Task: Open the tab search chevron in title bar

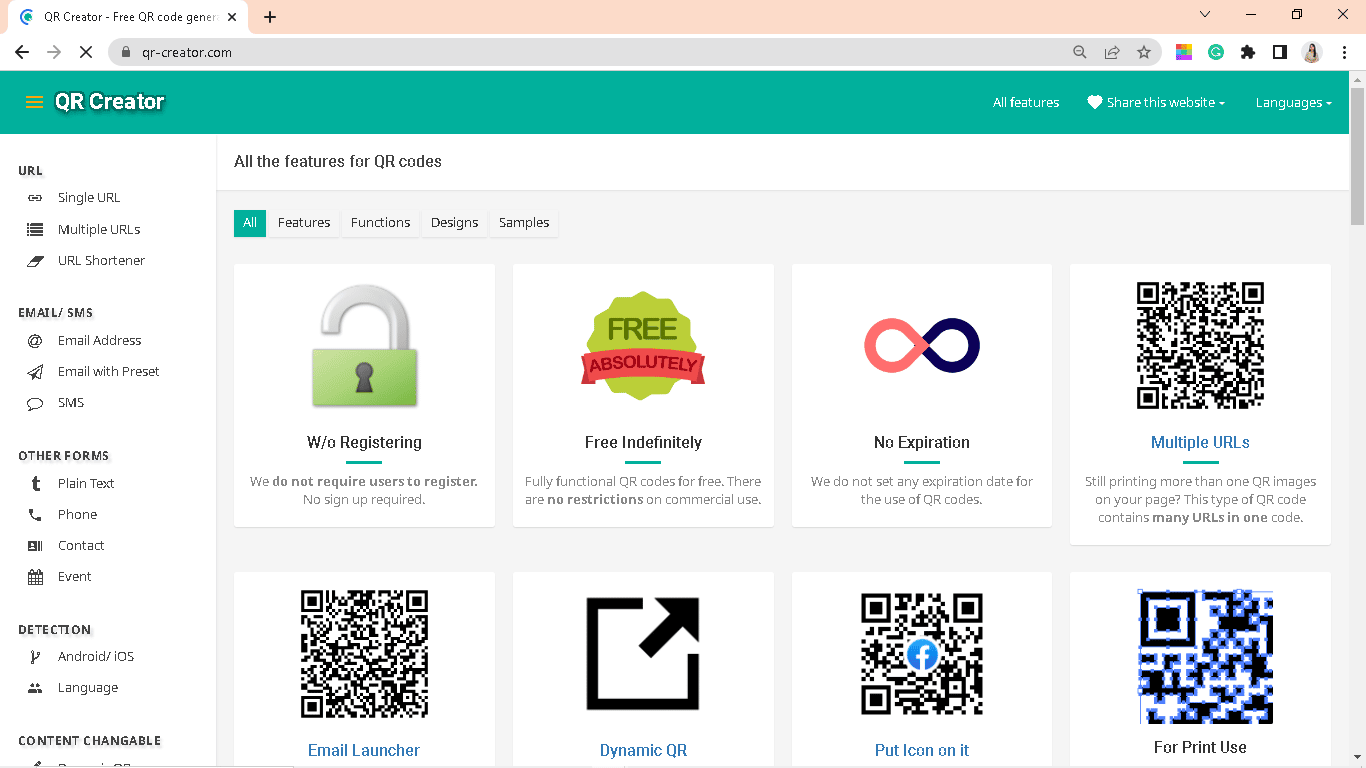Action: [1205, 15]
